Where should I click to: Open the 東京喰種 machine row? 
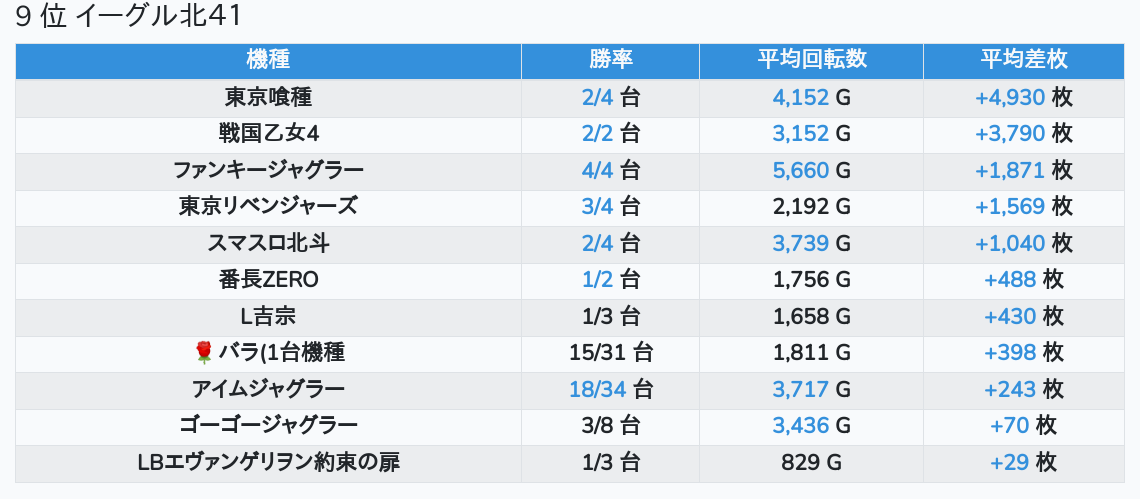pyautogui.click(x=268, y=97)
